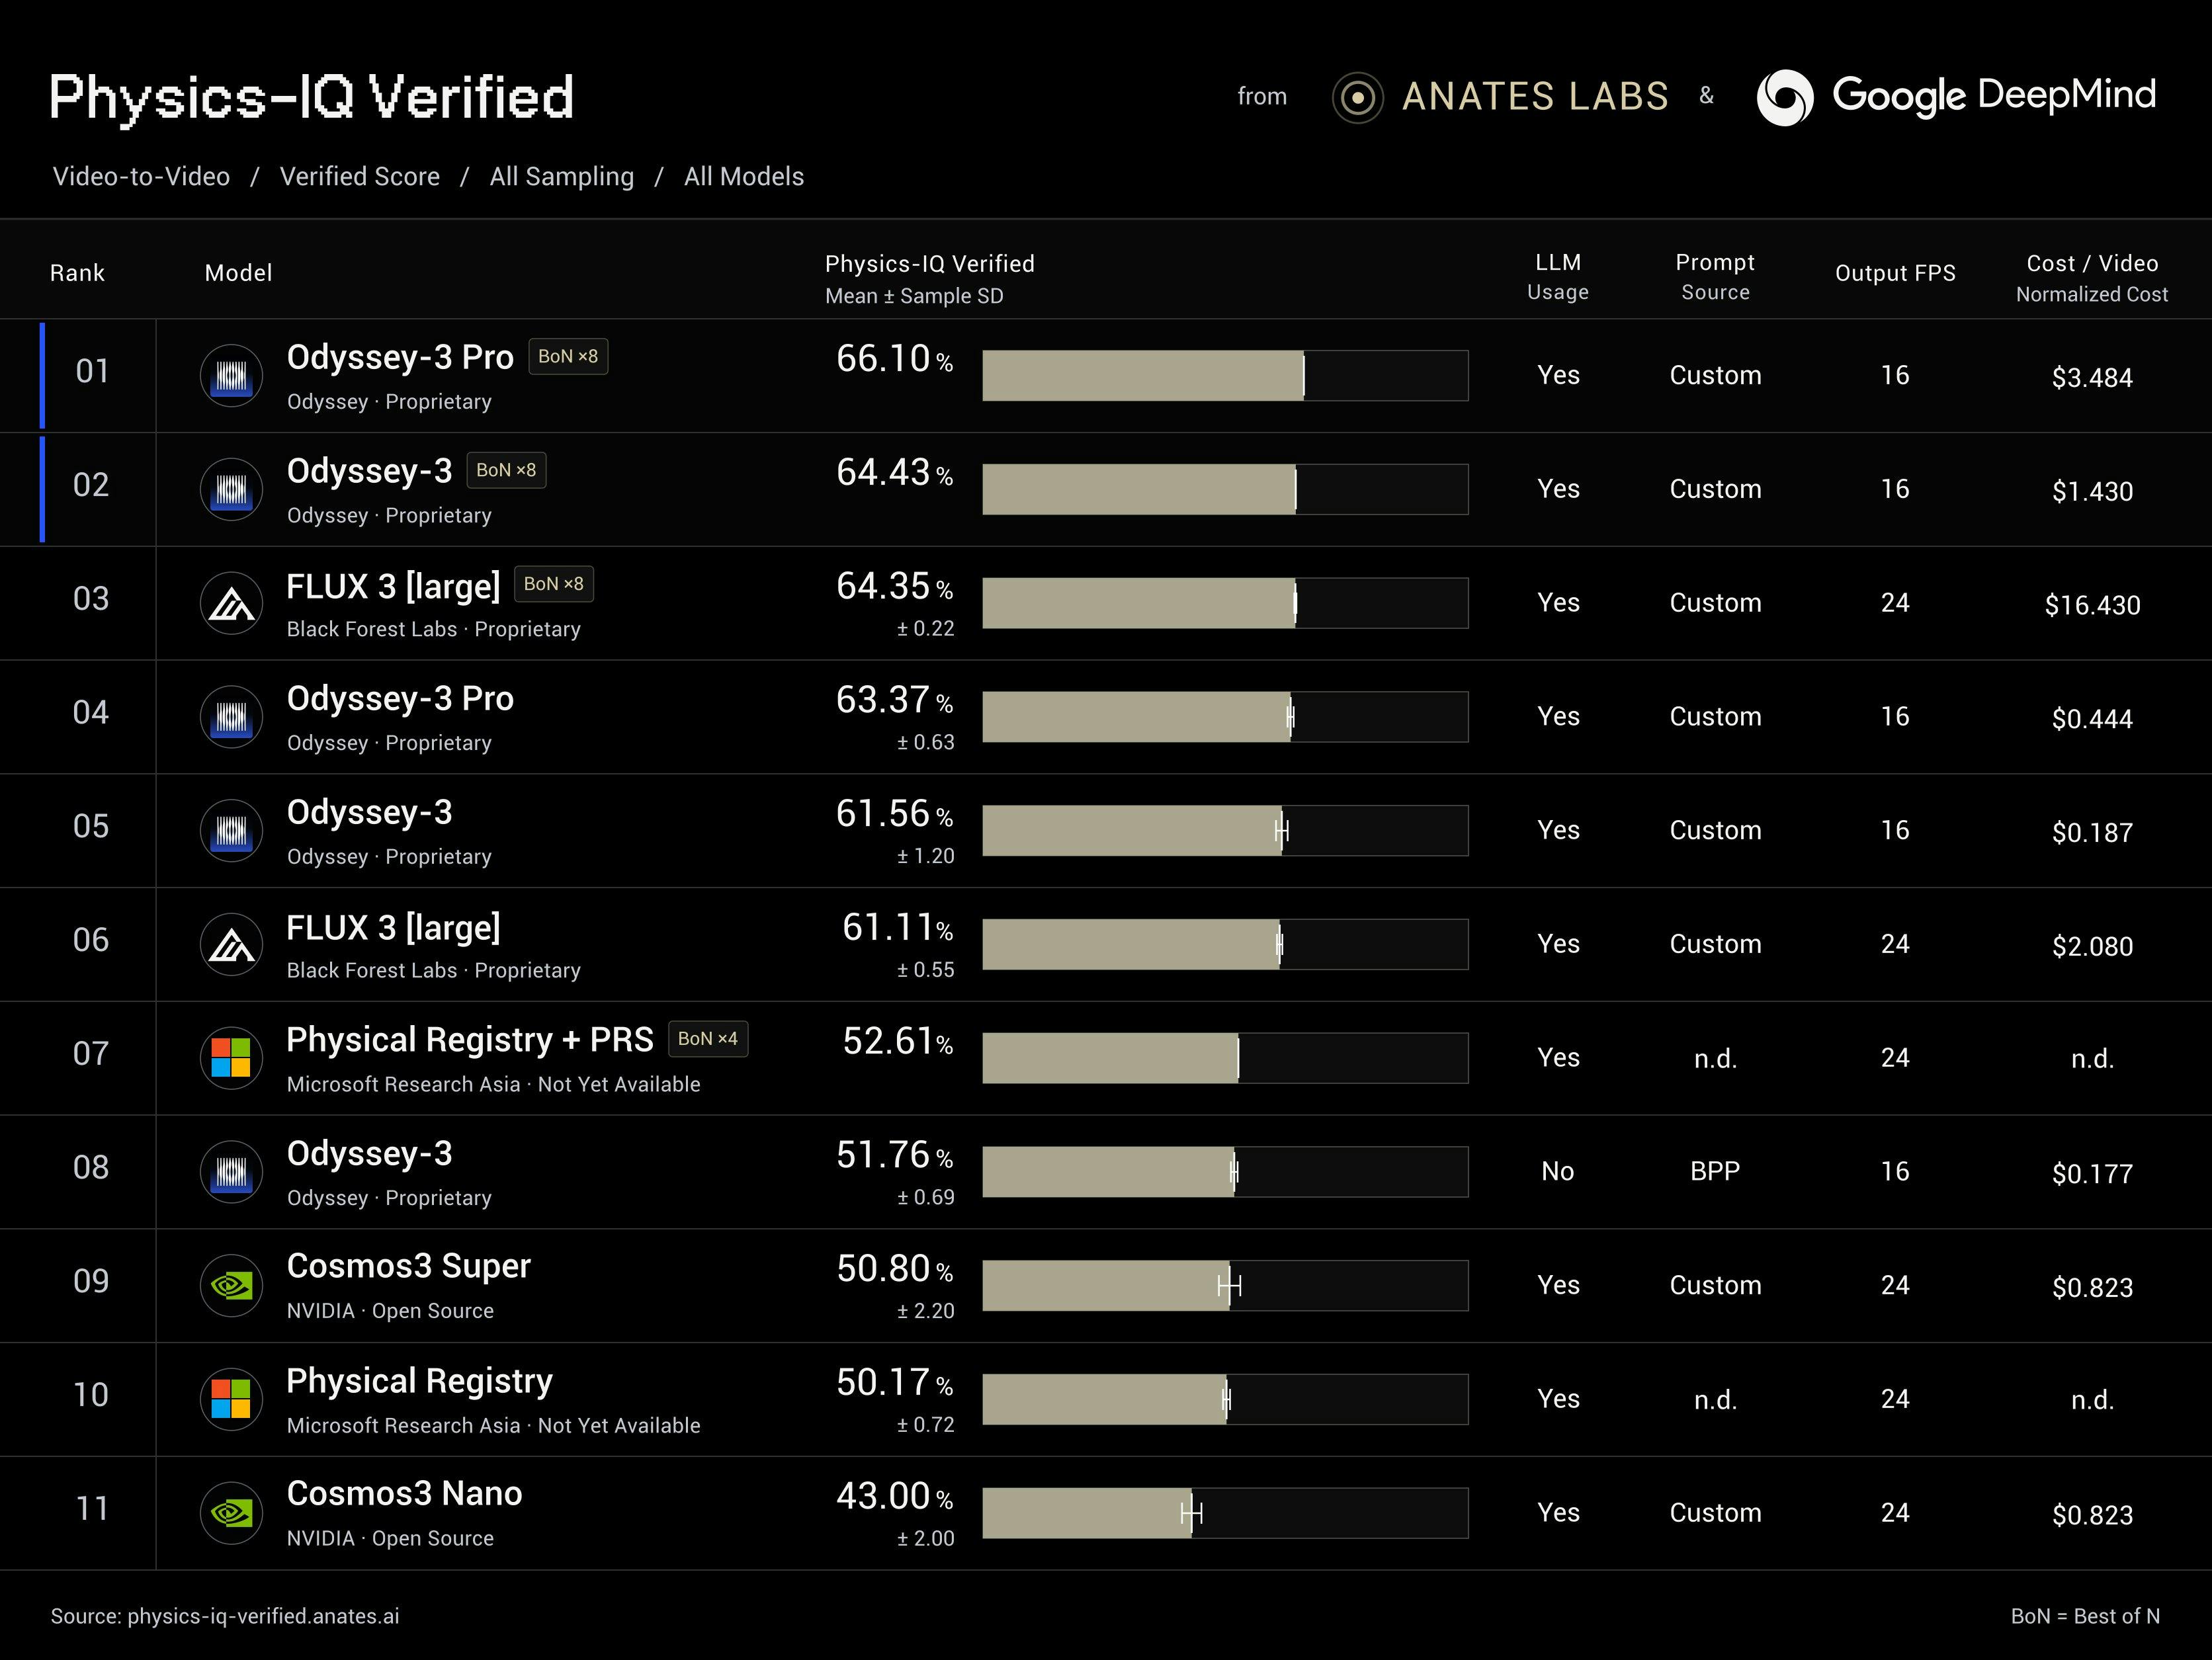The width and height of the screenshot is (2212, 1660).
Task: Open the All Sampling filter
Action: coord(562,177)
